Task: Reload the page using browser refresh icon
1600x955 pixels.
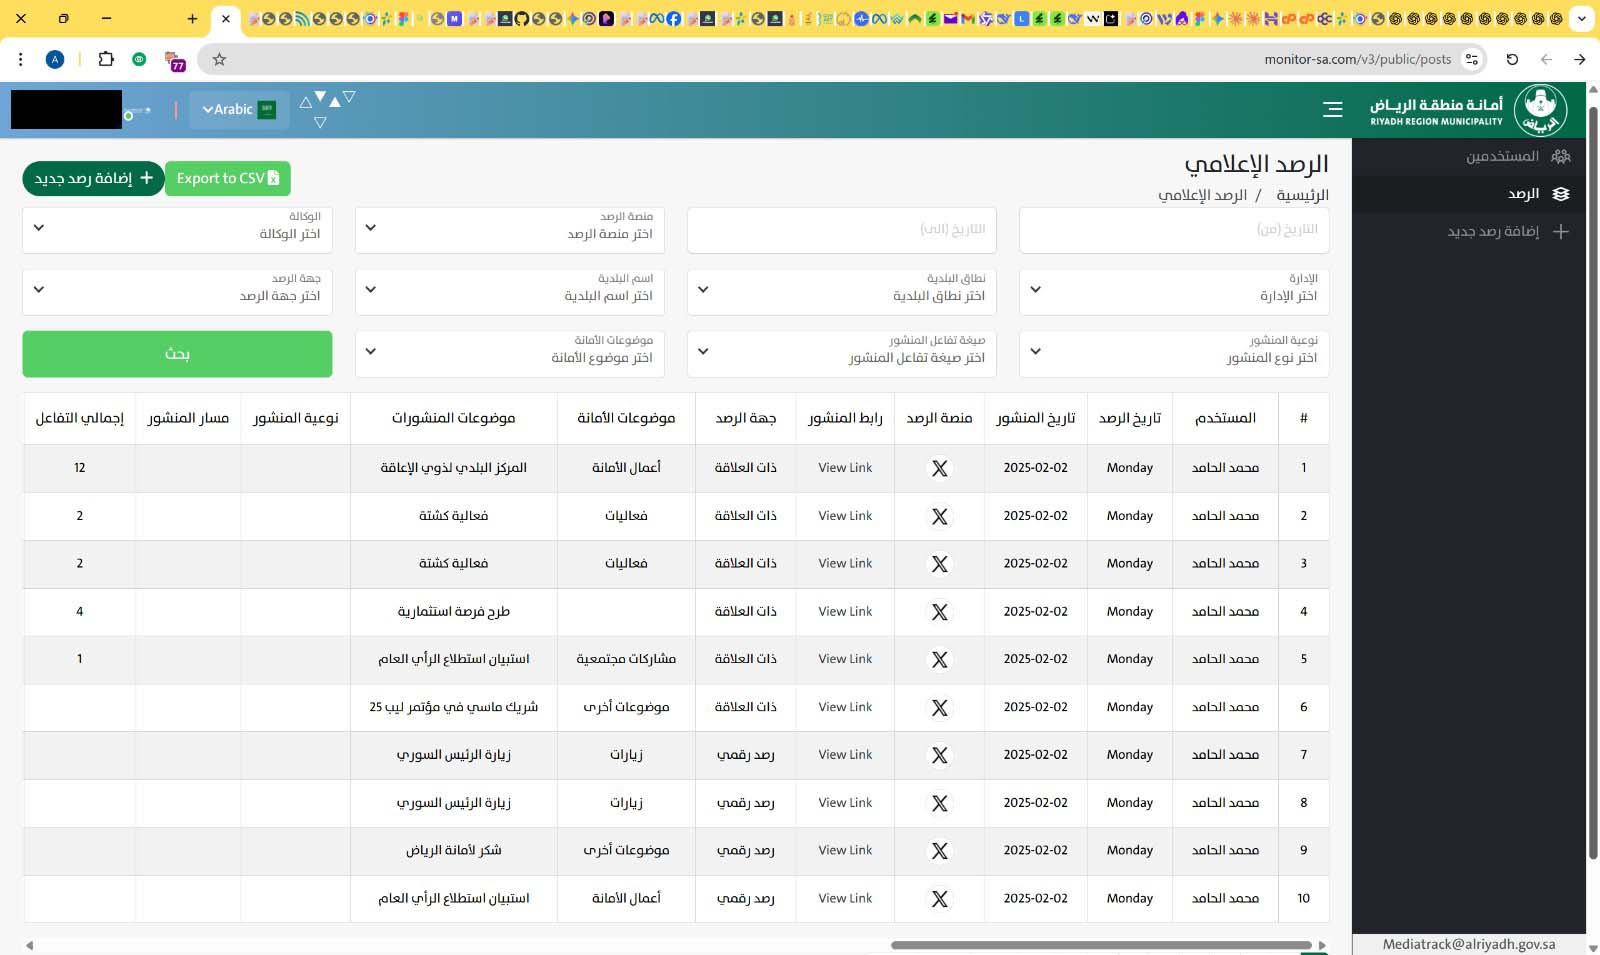Action: tap(1512, 59)
